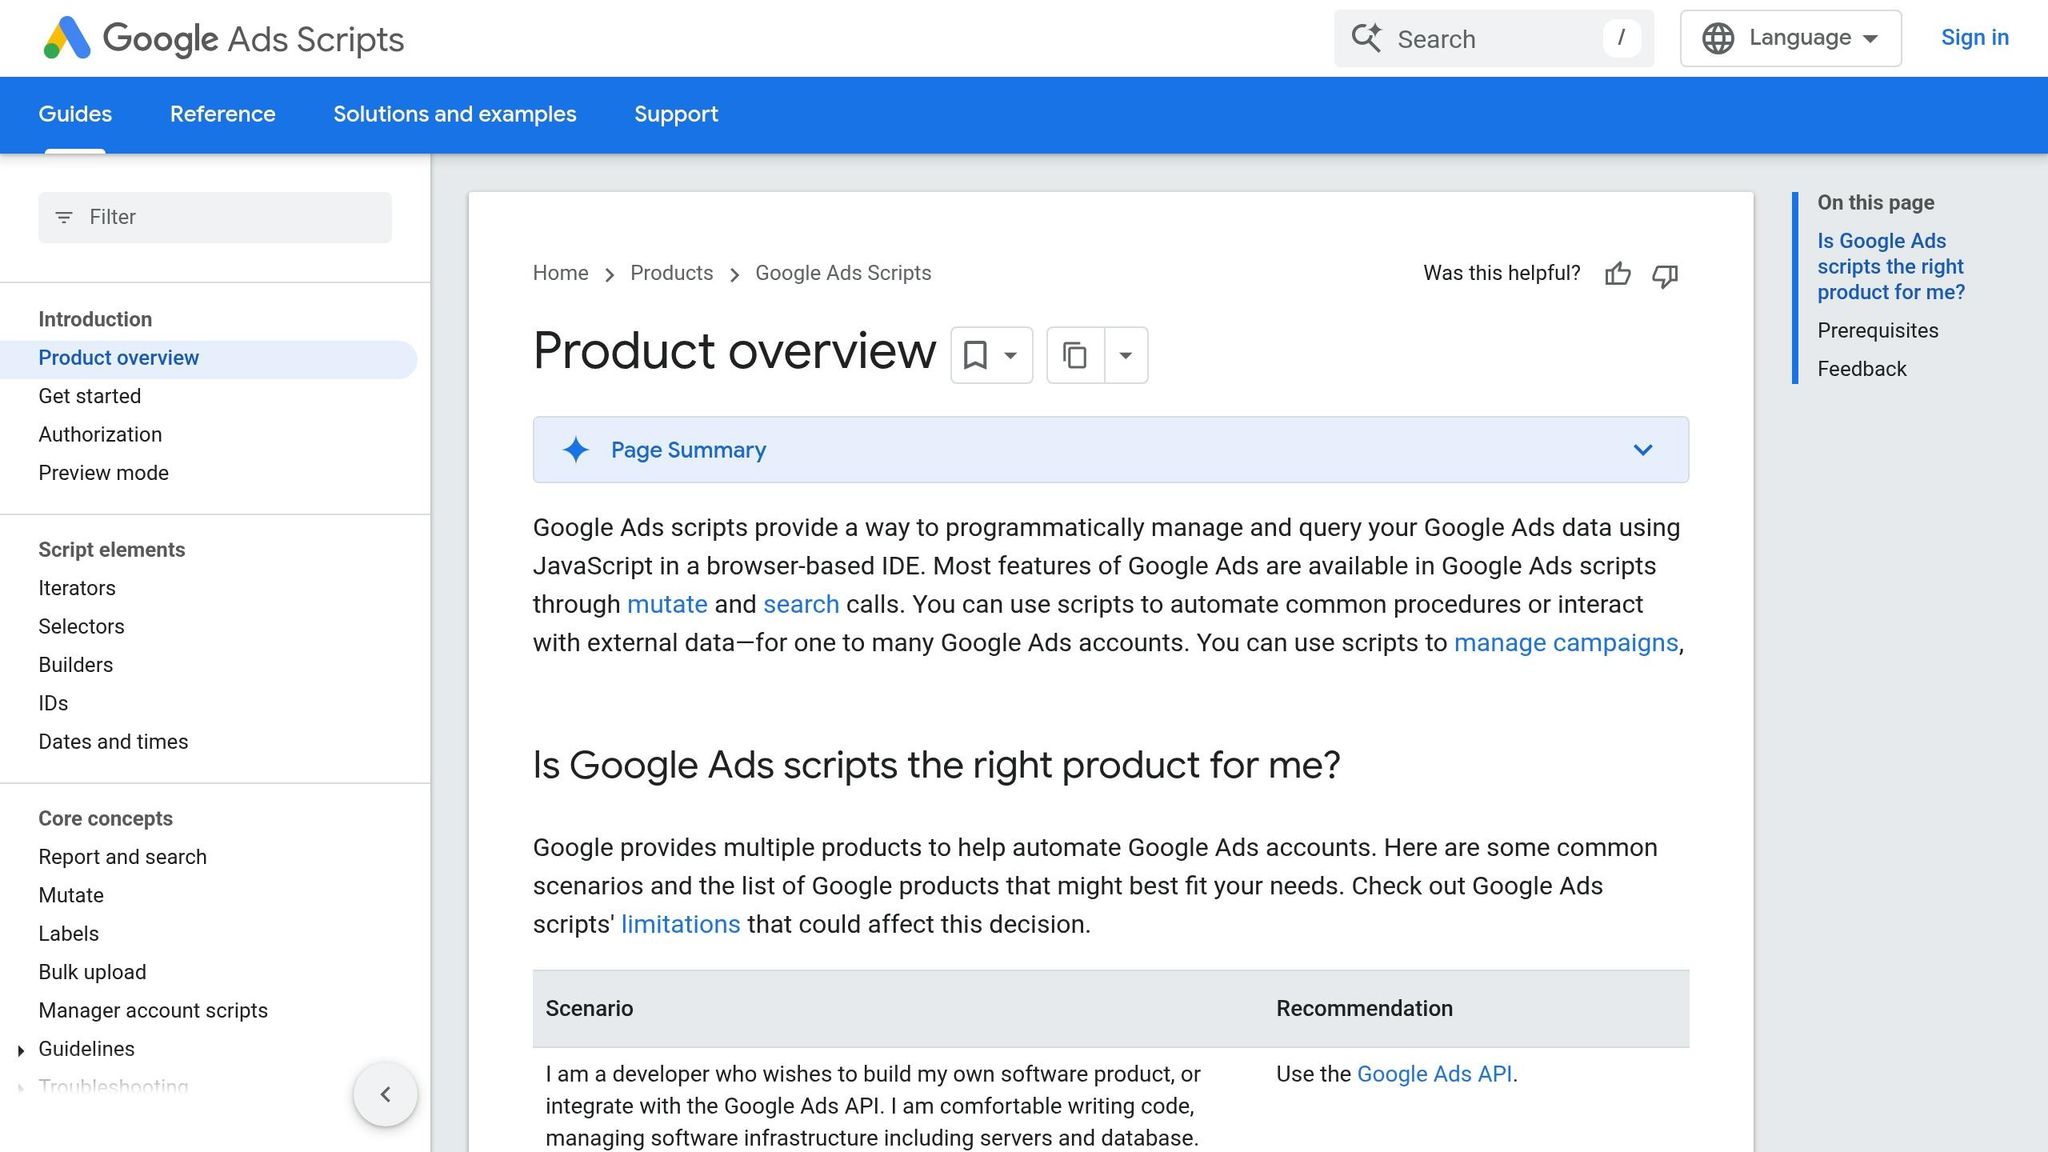Screen dimensions: 2048x1152
Task: Open the bookmark dropdown arrow
Action: pyautogui.click(x=1011, y=355)
